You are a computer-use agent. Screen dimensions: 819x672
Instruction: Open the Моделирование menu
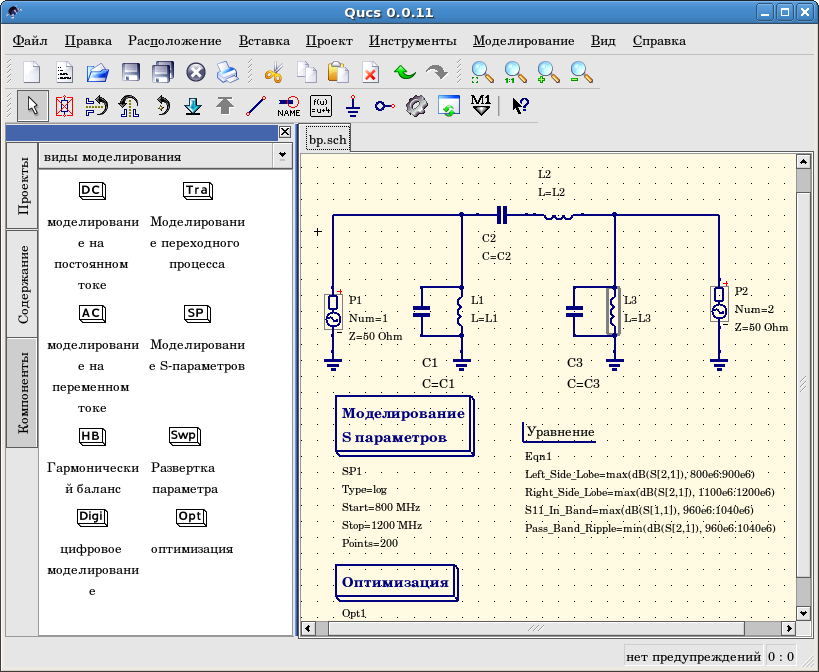point(523,41)
